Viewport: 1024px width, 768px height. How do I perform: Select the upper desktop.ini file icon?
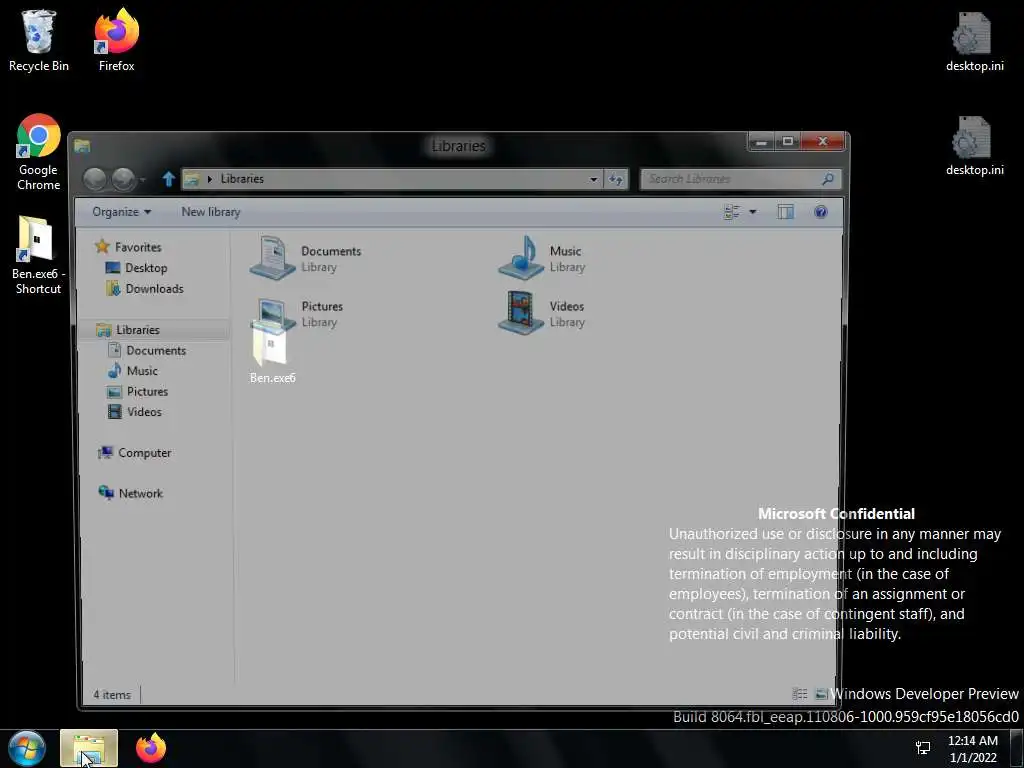point(974,41)
